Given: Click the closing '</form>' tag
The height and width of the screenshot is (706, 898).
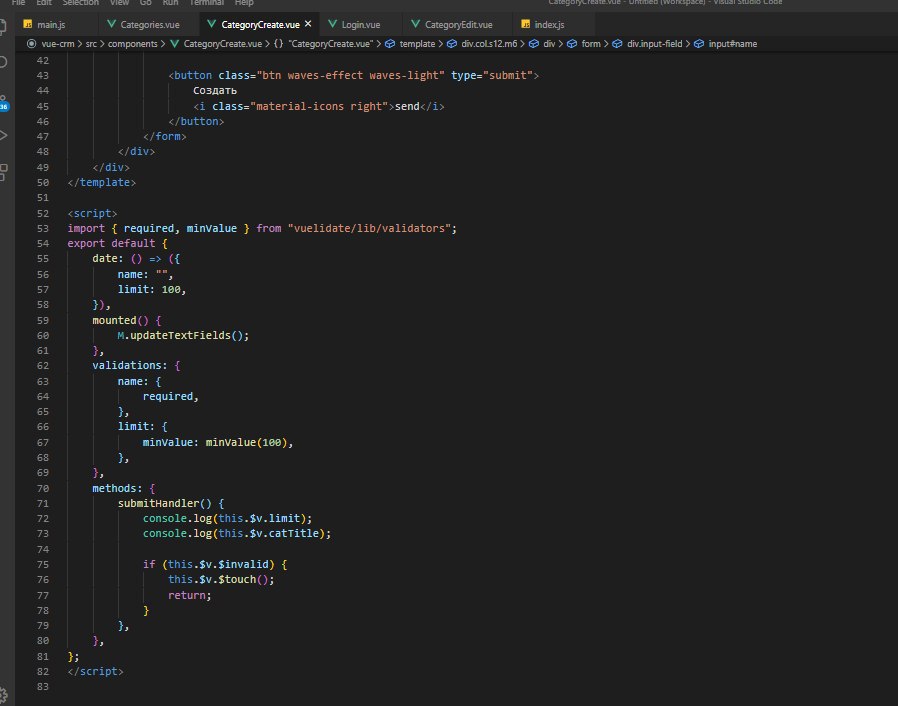Looking at the screenshot, I should pyautogui.click(x=165, y=136).
